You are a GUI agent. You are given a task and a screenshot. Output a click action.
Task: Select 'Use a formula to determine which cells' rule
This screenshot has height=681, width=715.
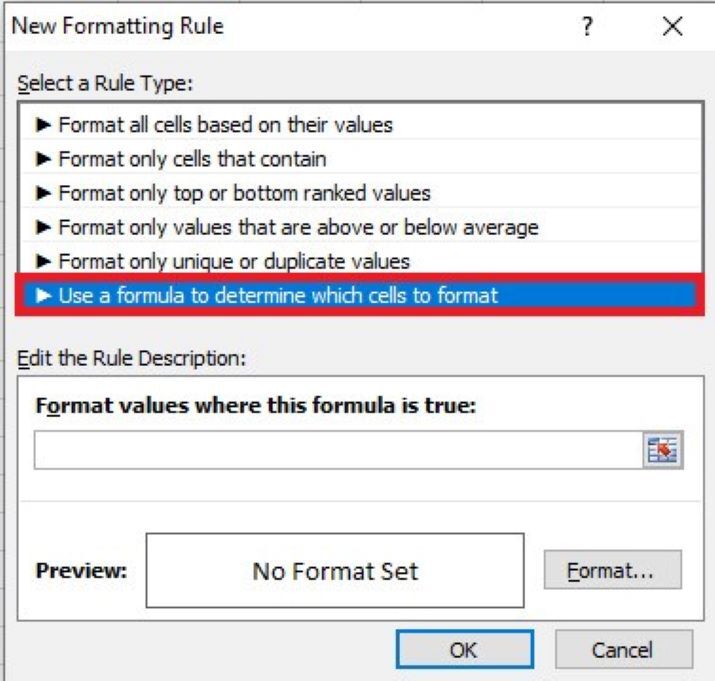tap(278, 296)
